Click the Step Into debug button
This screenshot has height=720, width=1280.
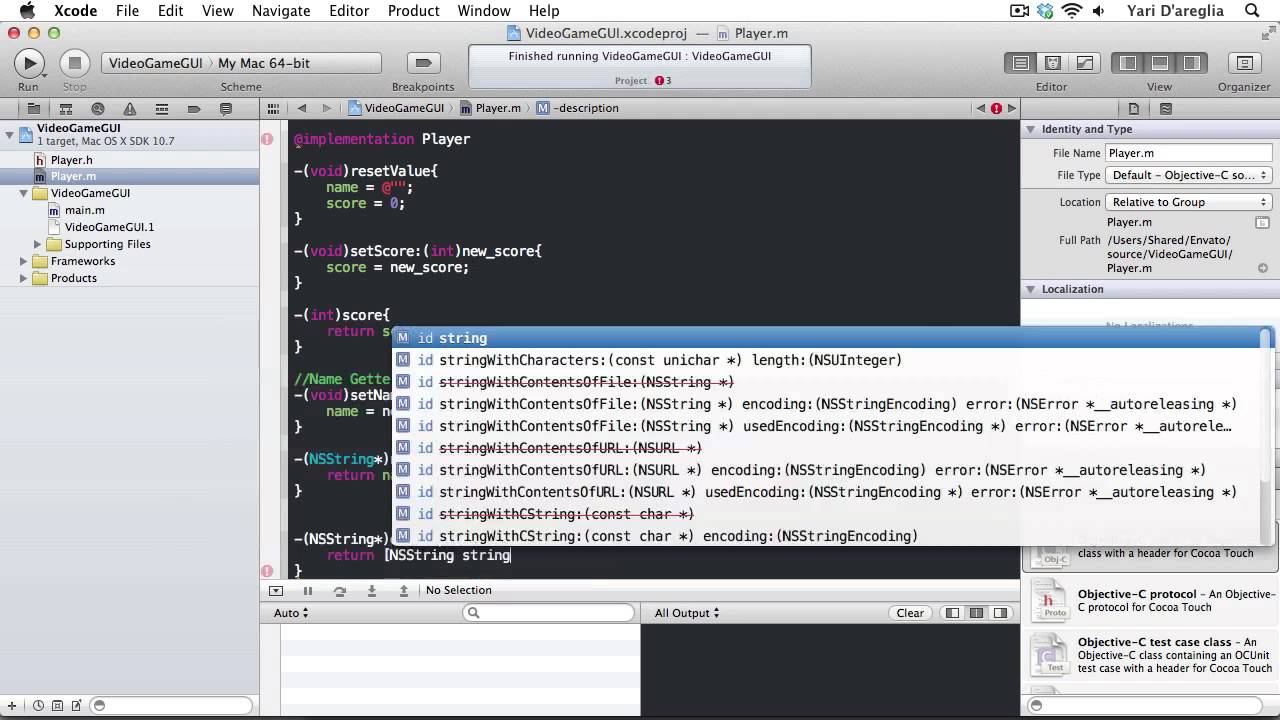(372, 591)
